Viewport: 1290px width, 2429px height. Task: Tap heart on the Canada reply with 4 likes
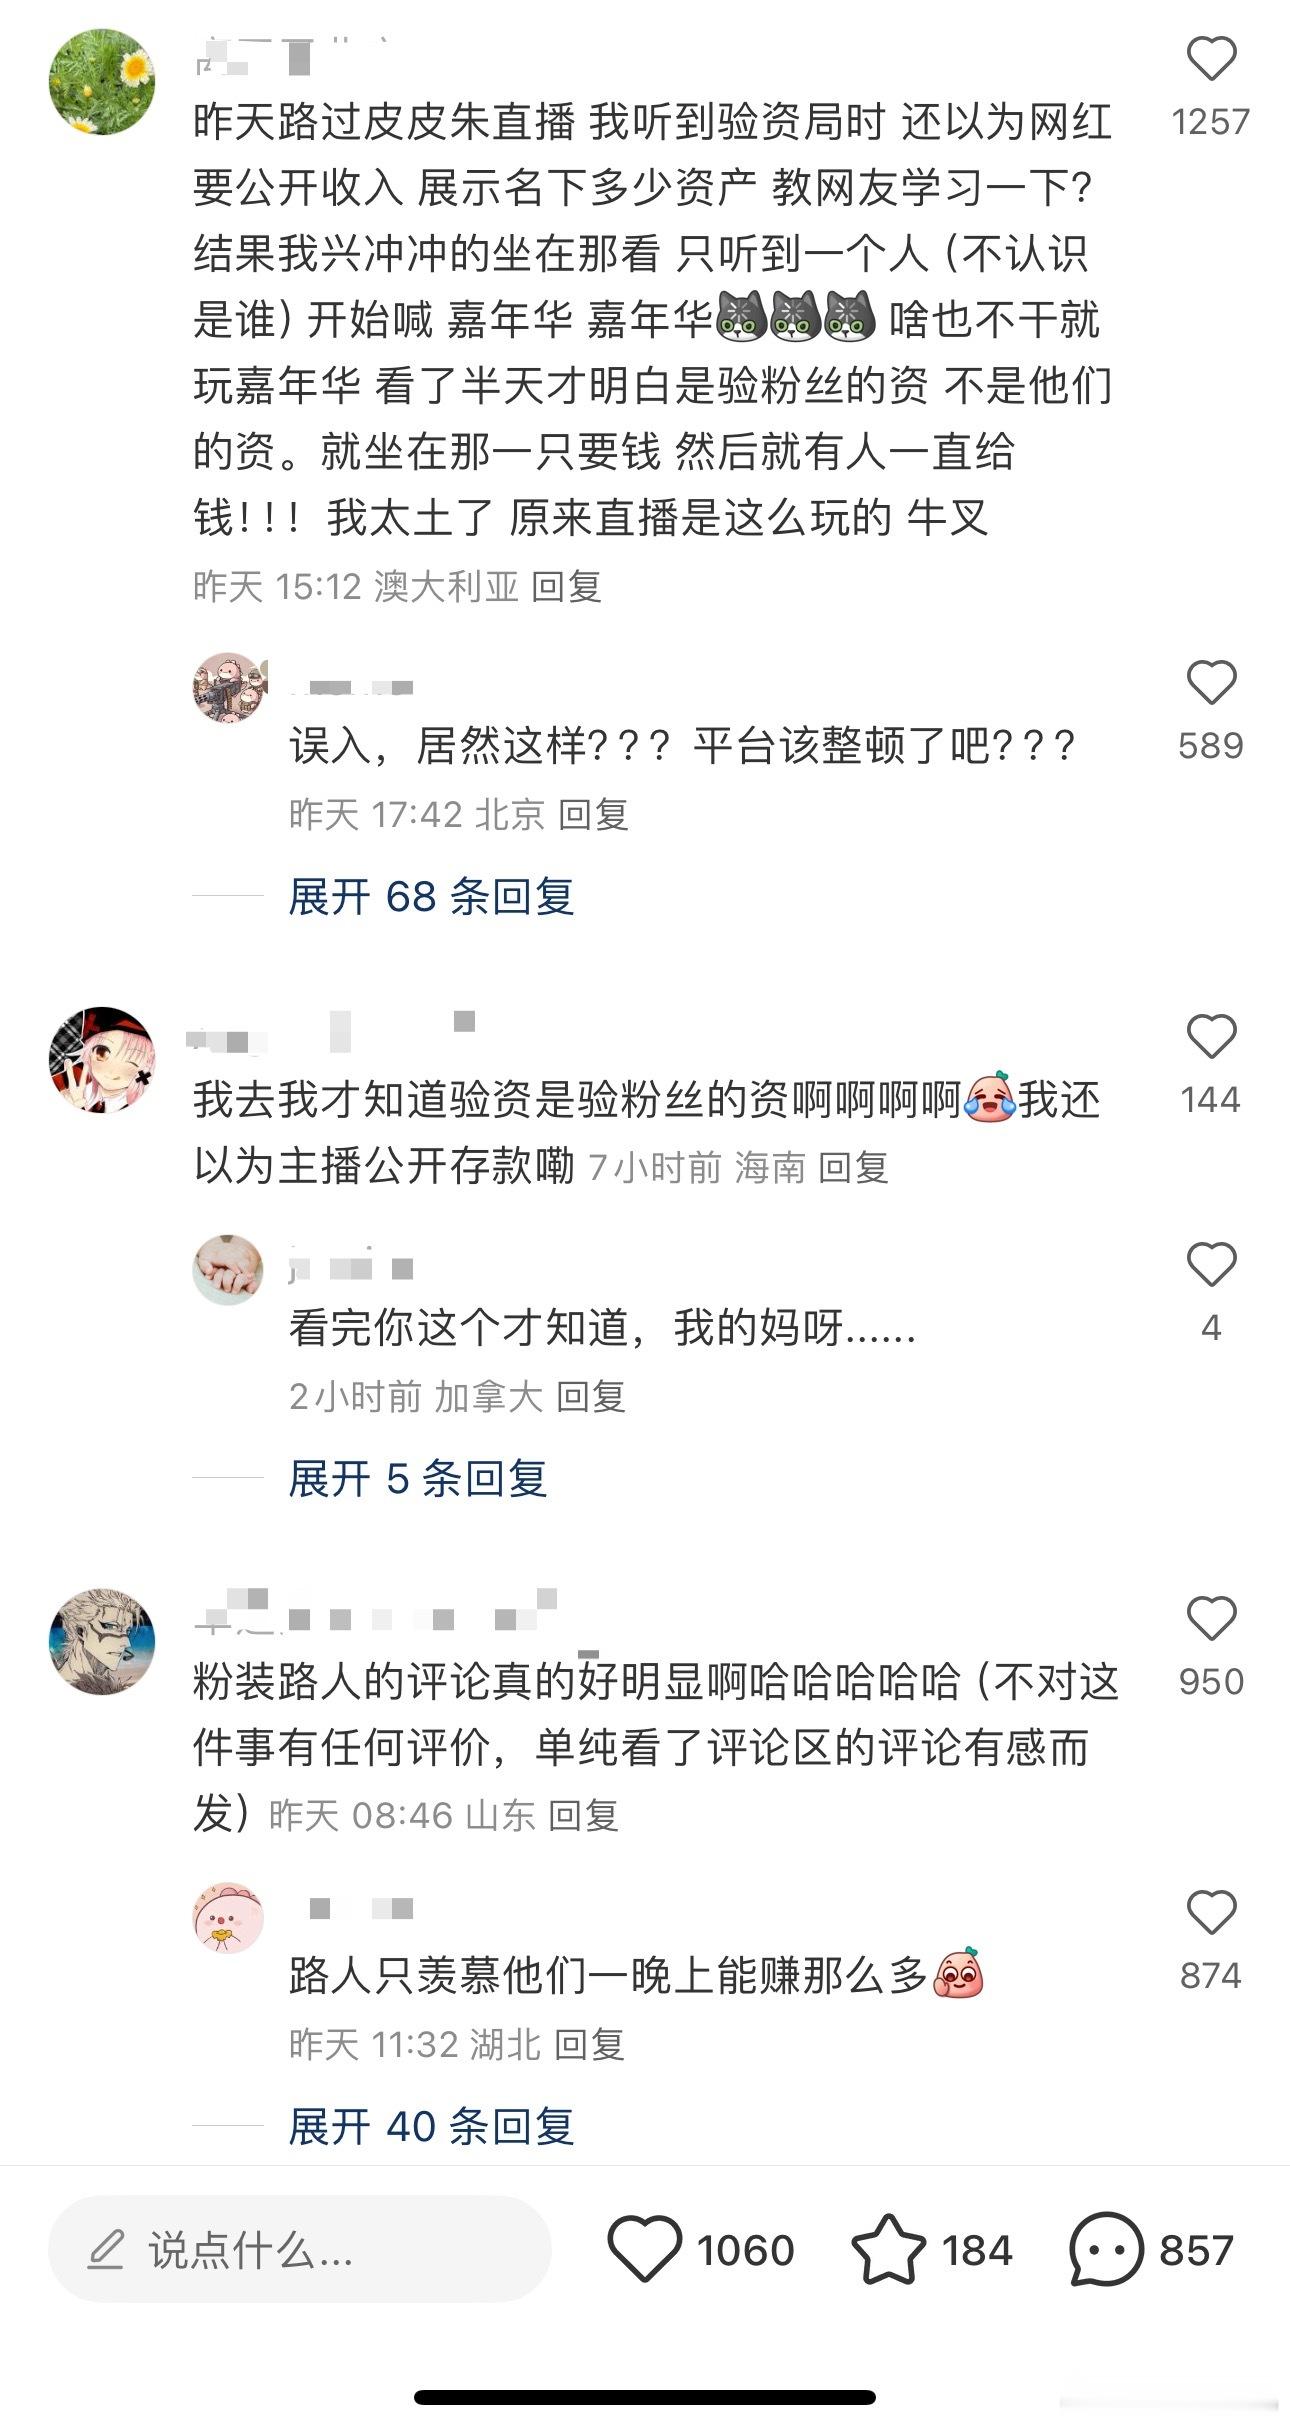[x=1211, y=1265]
